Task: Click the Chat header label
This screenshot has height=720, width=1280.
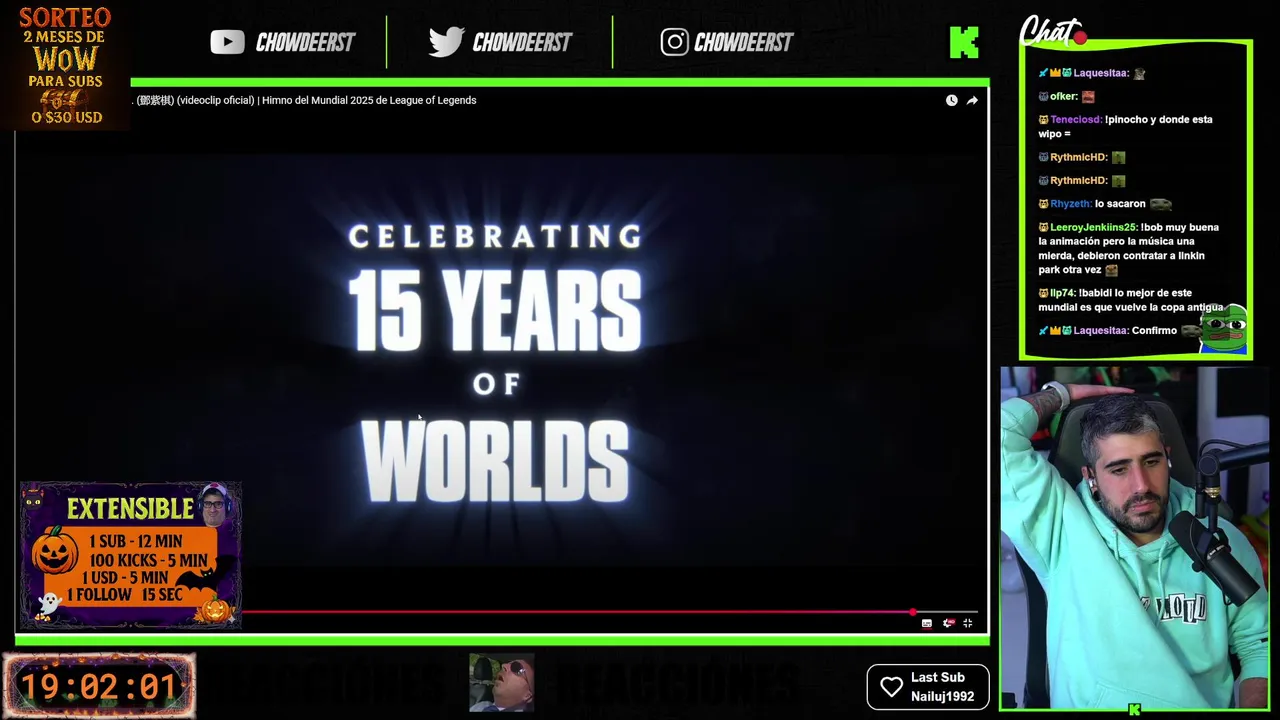Action: click(1050, 32)
